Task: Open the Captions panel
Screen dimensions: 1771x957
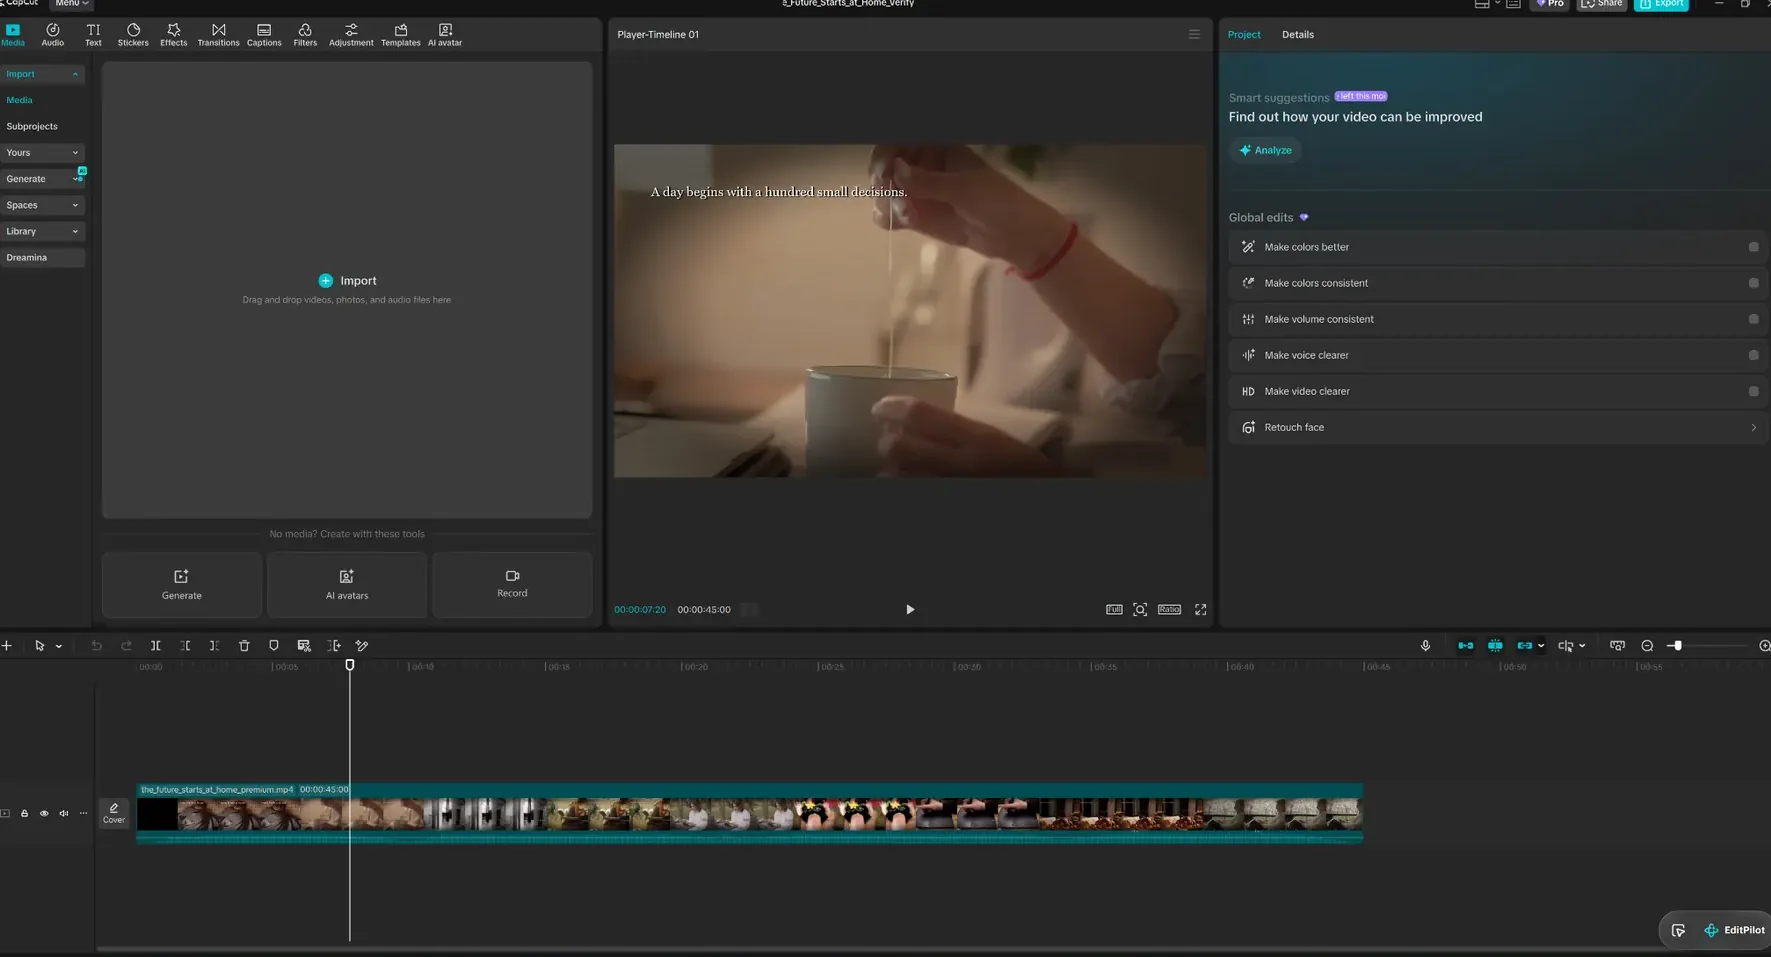Action: pos(264,35)
